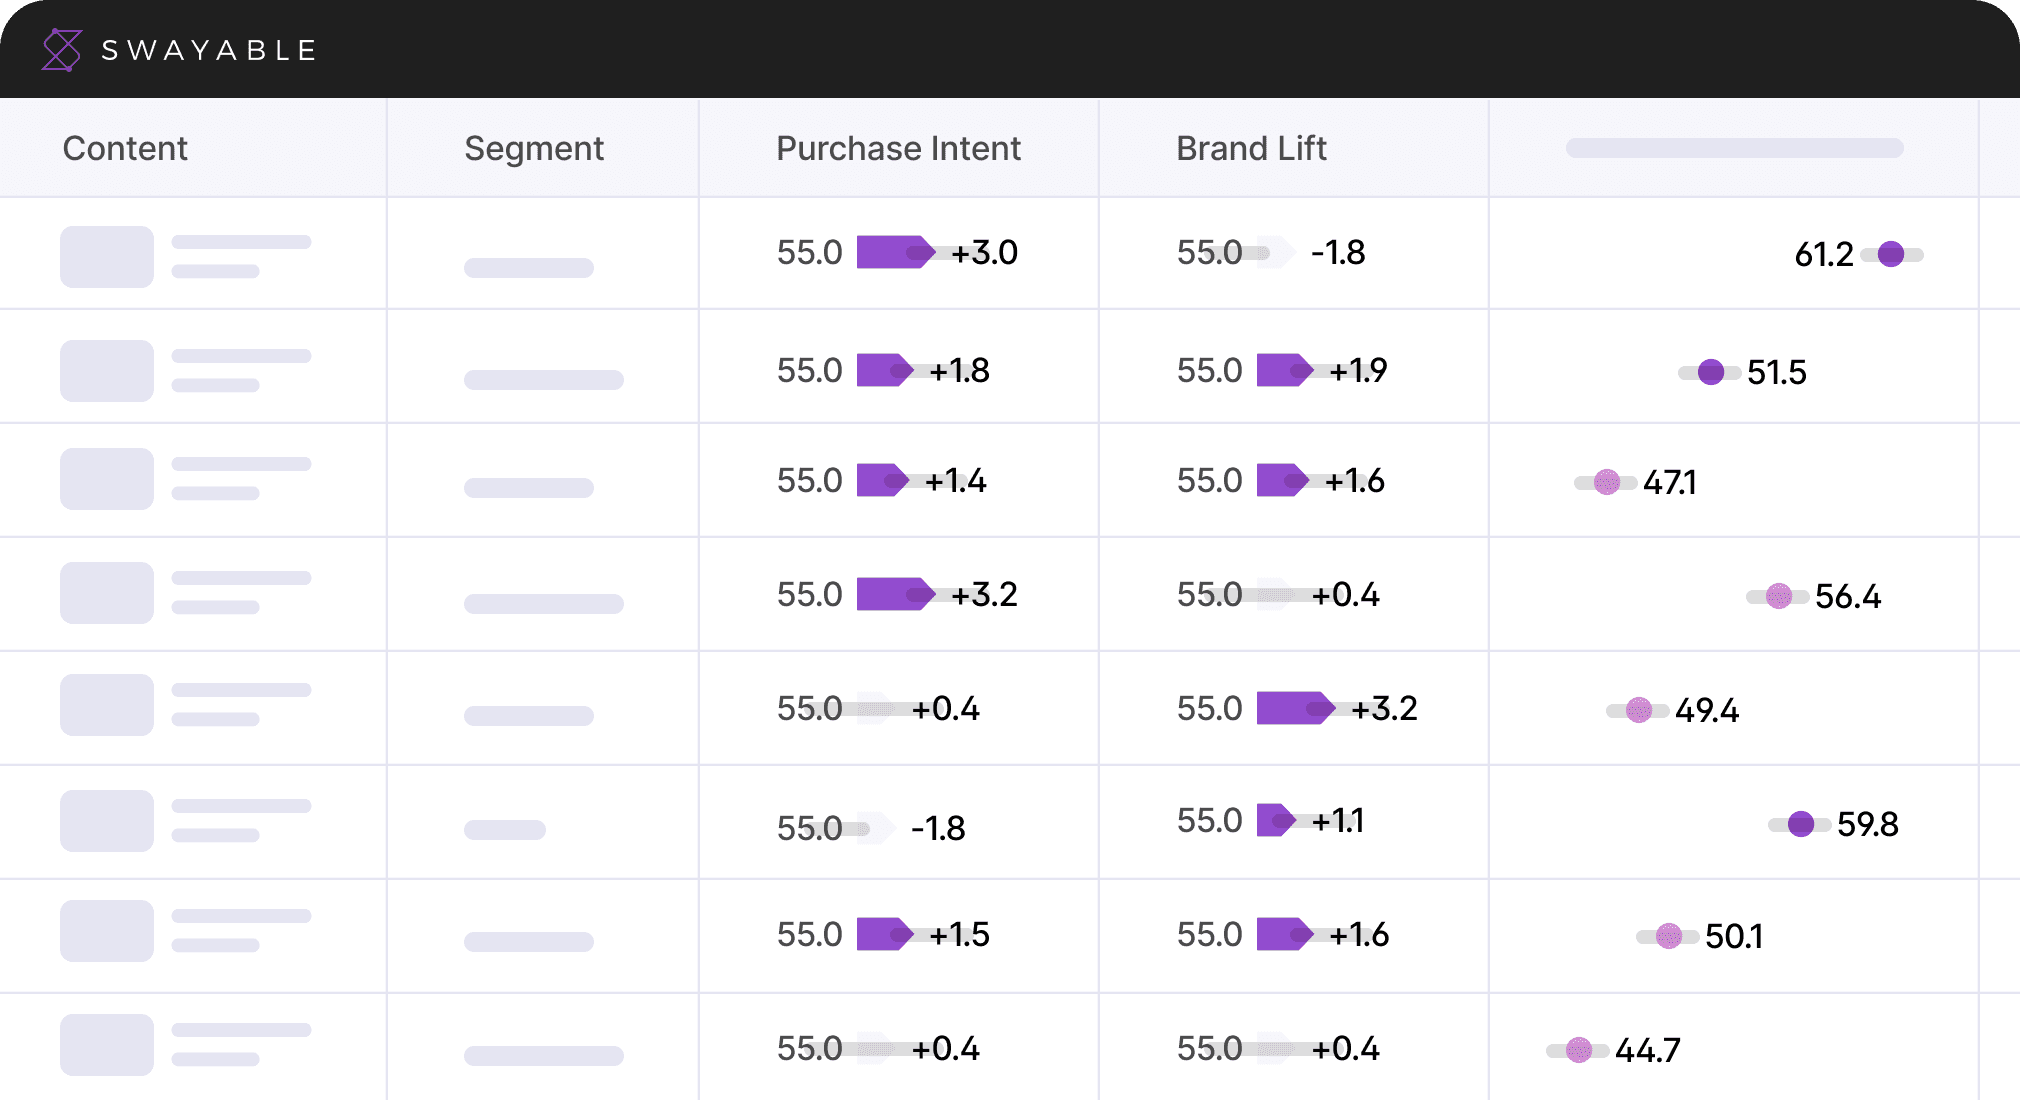This screenshot has width=2020, height=1100.
Task: Click the dark purple dot at 61.2
Action: click(x=1890, y=254)
